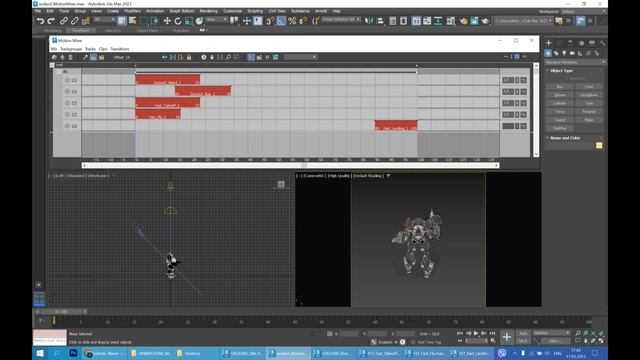Open the Create Selection Set dropdown
The width and height of the screenshot is (640, 360).
point(341,20)
